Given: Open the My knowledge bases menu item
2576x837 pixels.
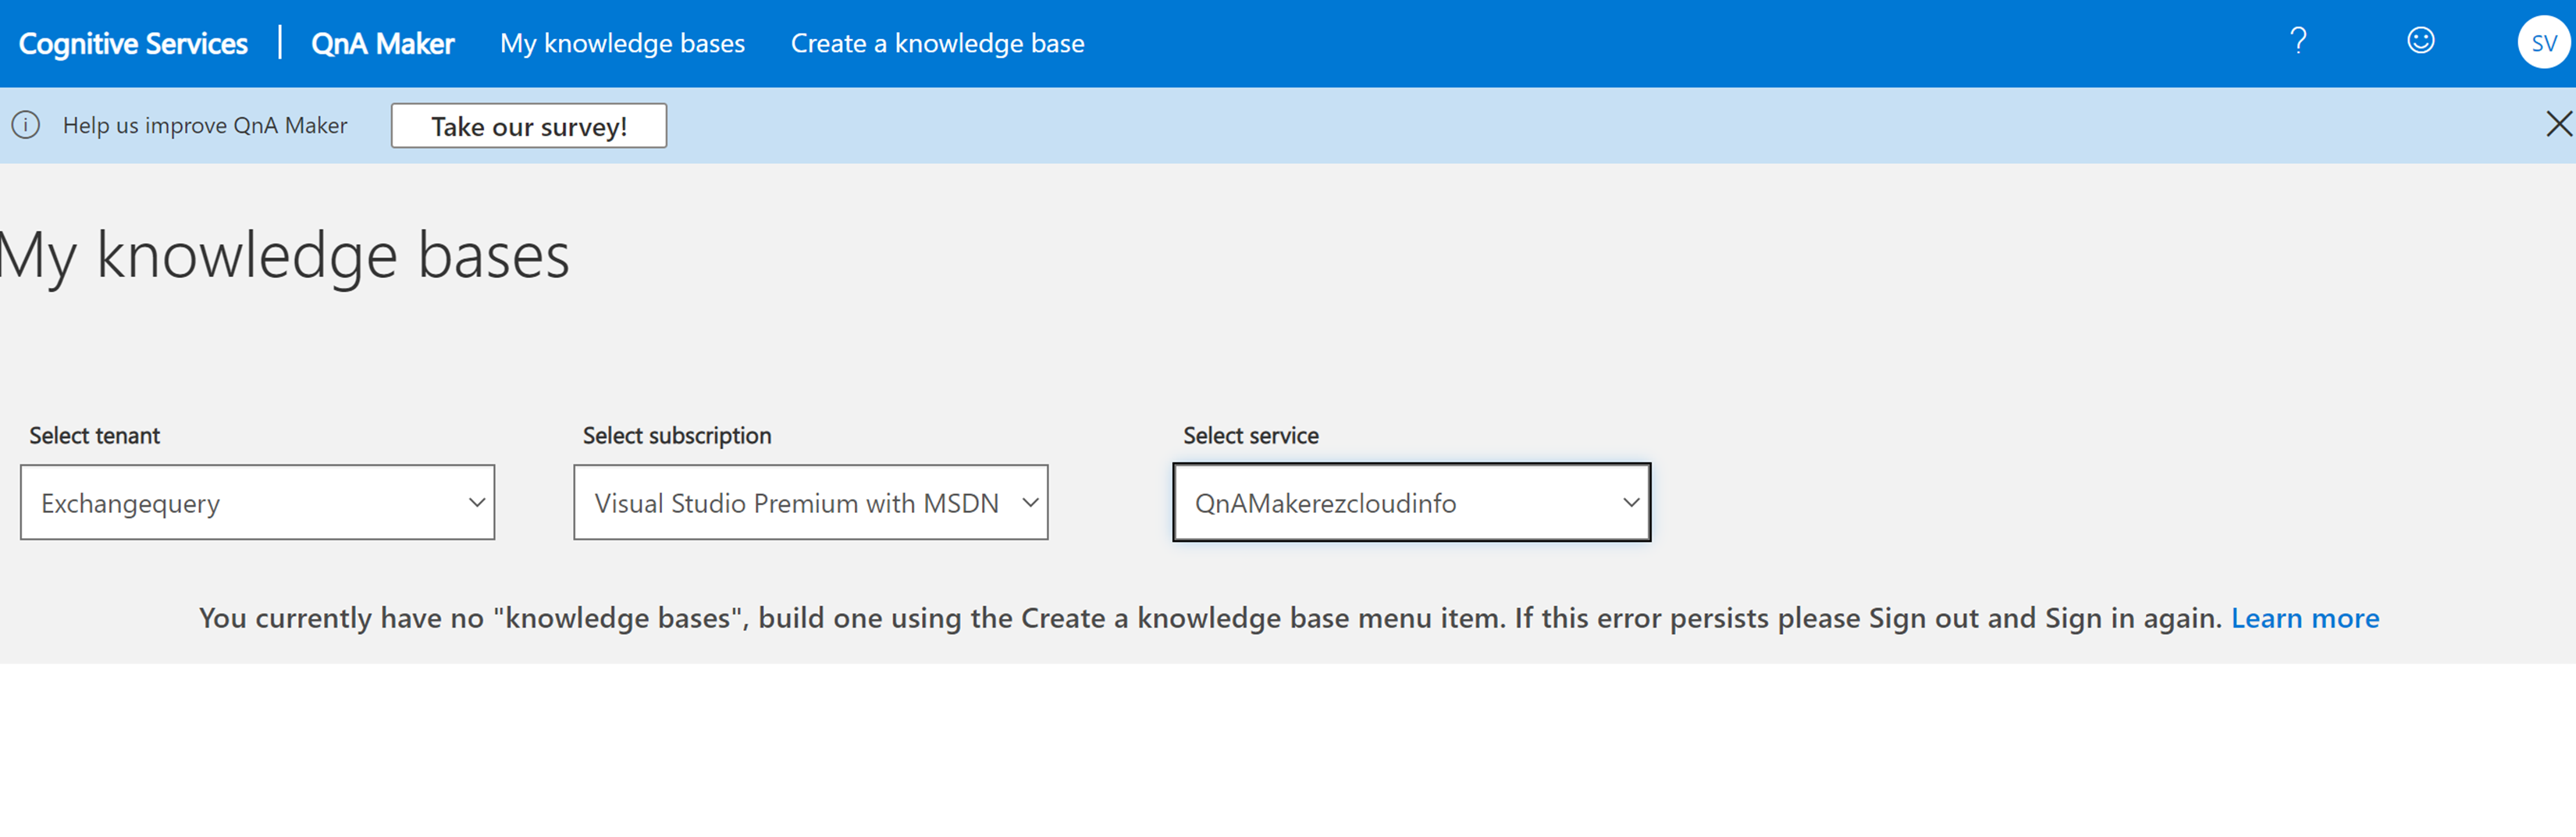Looking at the screenshot, I should pyautogui.click(x=622, y=44).
